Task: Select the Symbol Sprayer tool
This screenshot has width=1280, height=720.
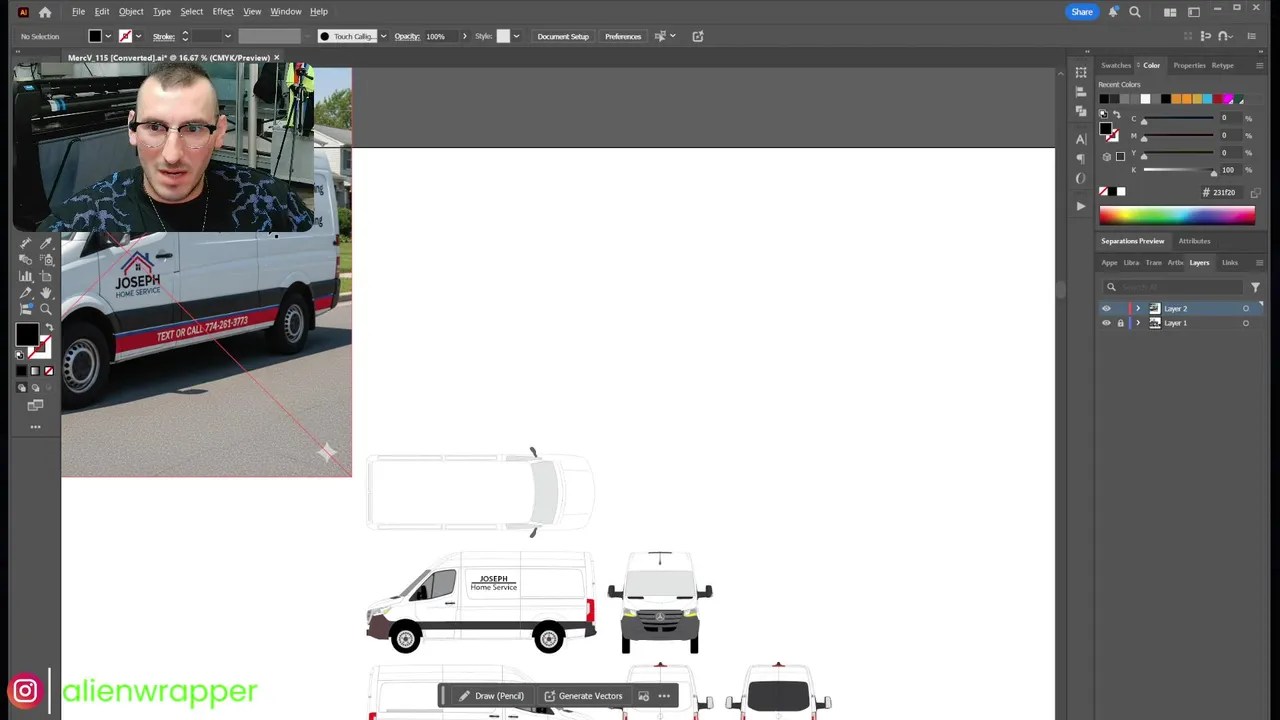Action: click(47, 259)
